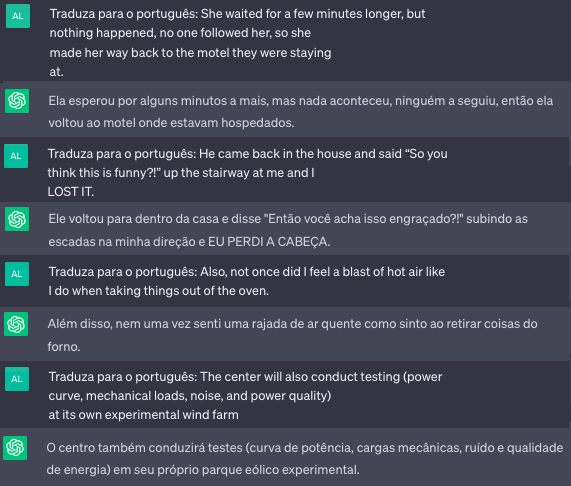This screenshot has width=571, height=486.
Task: Click the AL user avatar beside motel message
Action: coord(18,16)
